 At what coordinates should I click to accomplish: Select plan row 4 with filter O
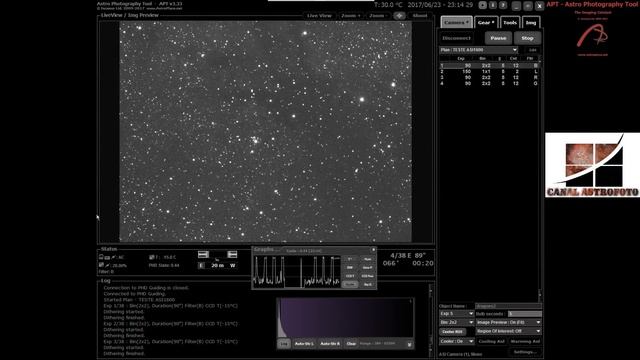pyautogui.click(x=489, y=83)
